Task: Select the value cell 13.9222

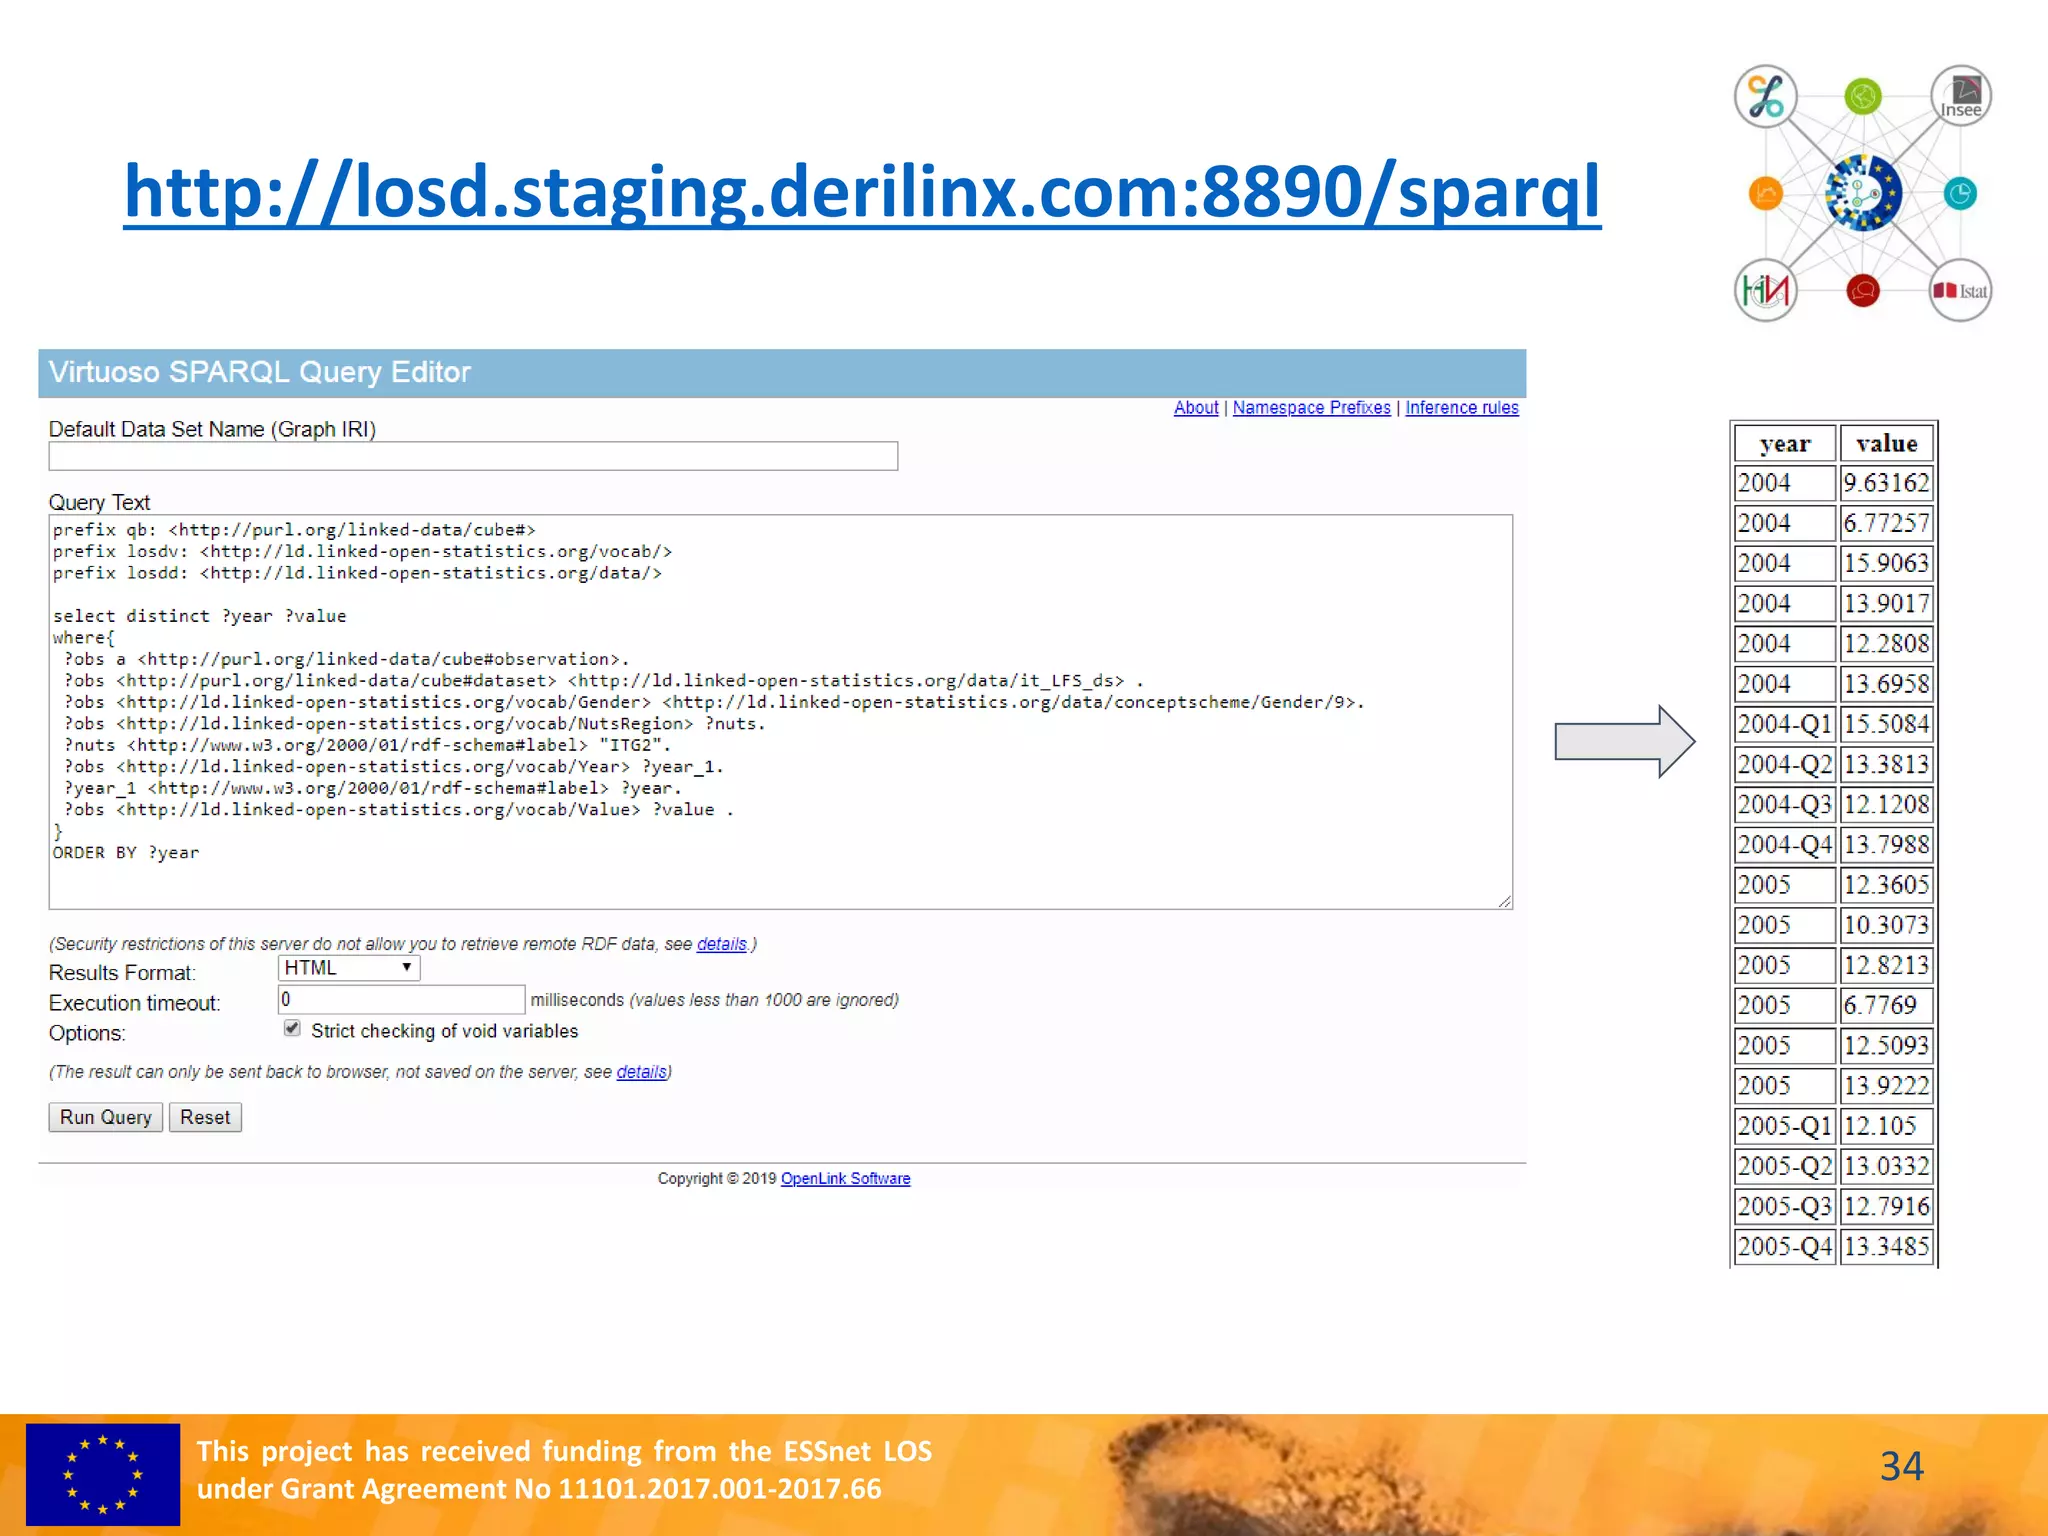Action: pos(1886,1086)
